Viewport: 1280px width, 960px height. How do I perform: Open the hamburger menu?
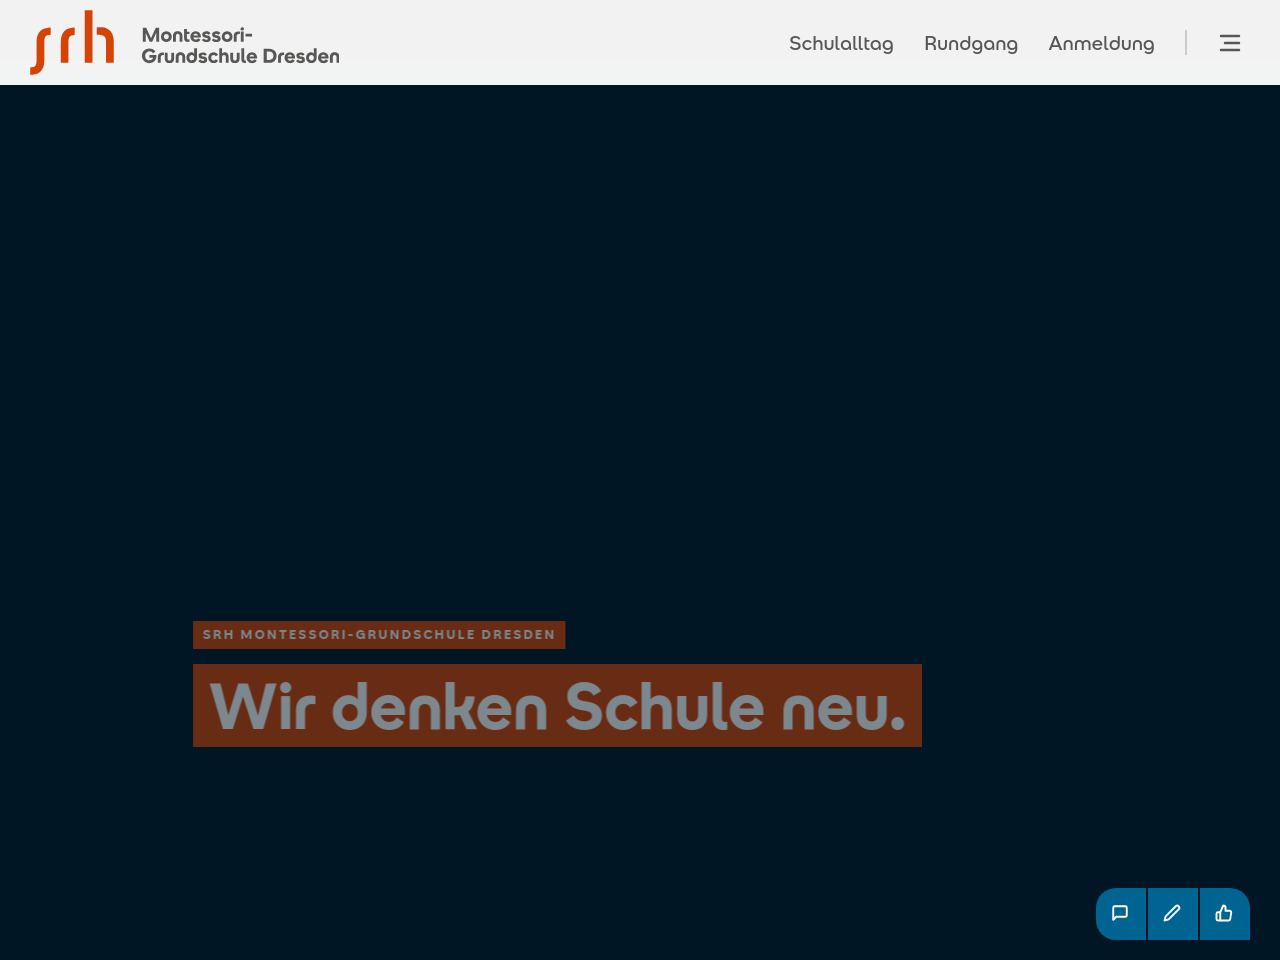point(1229,43)
